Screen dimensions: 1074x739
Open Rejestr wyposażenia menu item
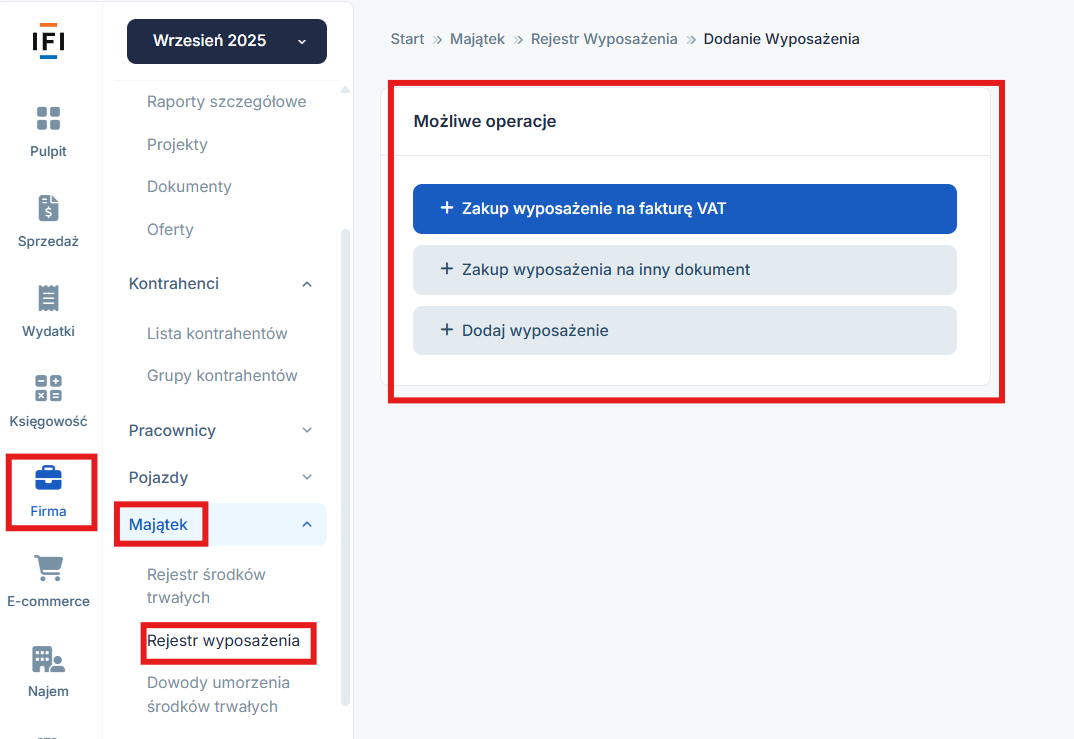coord(223,641)
